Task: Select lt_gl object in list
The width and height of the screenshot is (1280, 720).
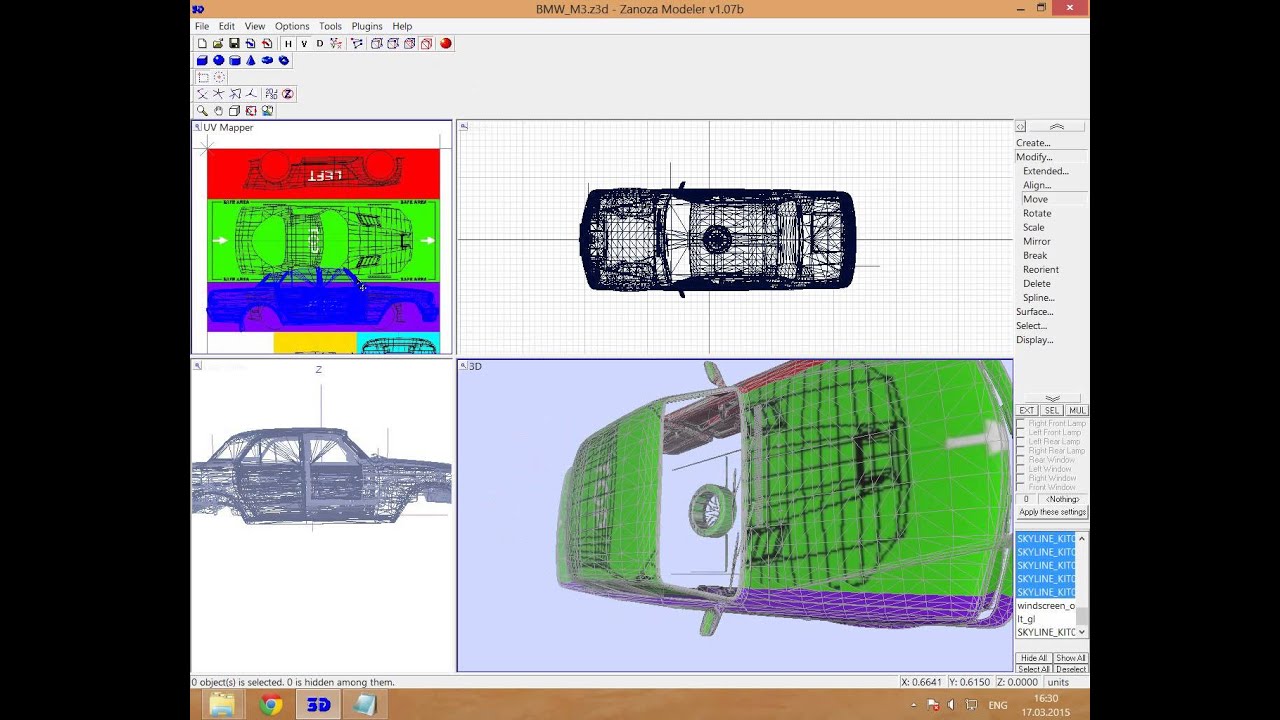Action: (1046, 619)
